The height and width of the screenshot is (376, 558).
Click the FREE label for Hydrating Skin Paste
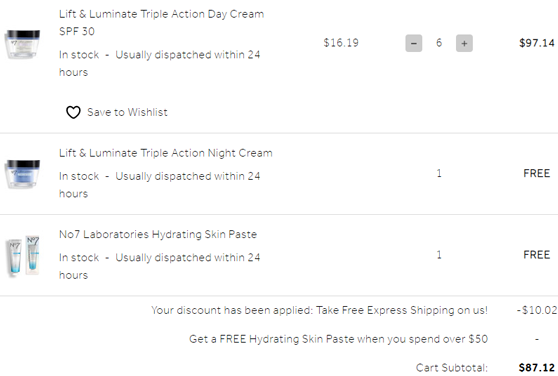click(x=537, y=255)
